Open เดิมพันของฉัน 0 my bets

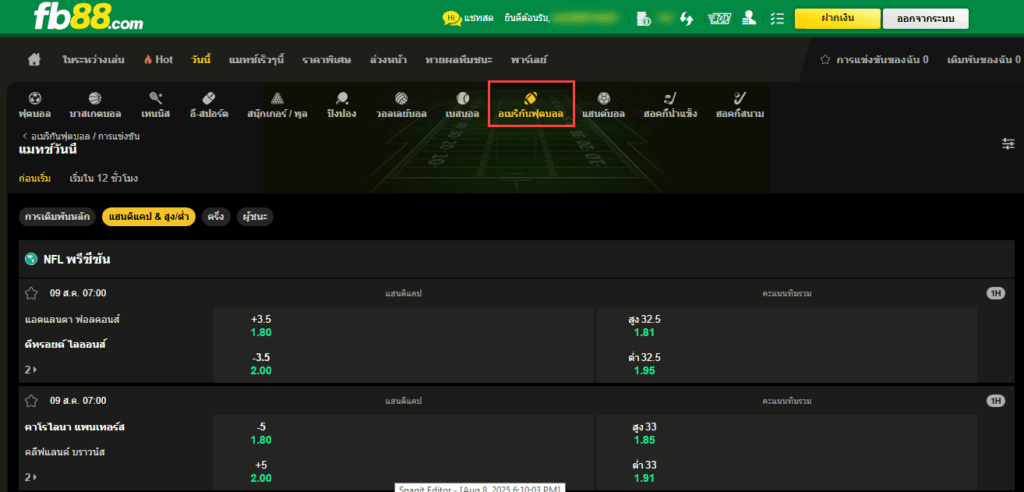click(984, 59)
